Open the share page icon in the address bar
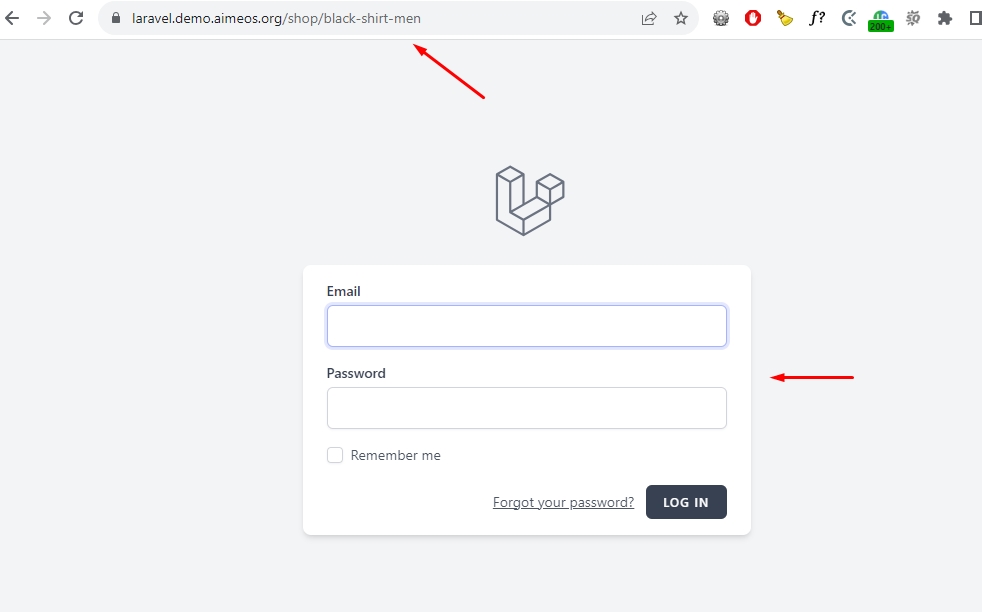Screen dimensions: 982x612 click(649, 19)
